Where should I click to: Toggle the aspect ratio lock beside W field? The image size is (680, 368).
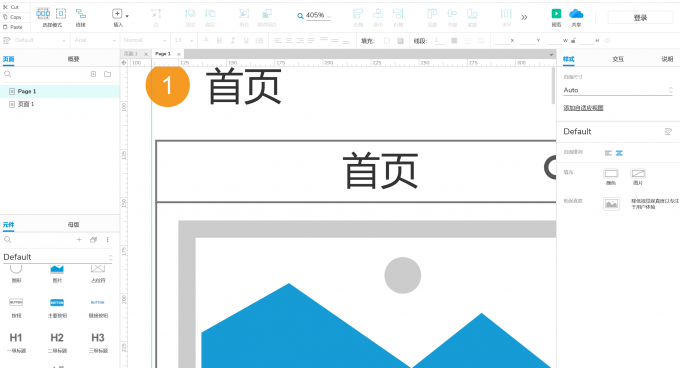(x=573, y=41)
